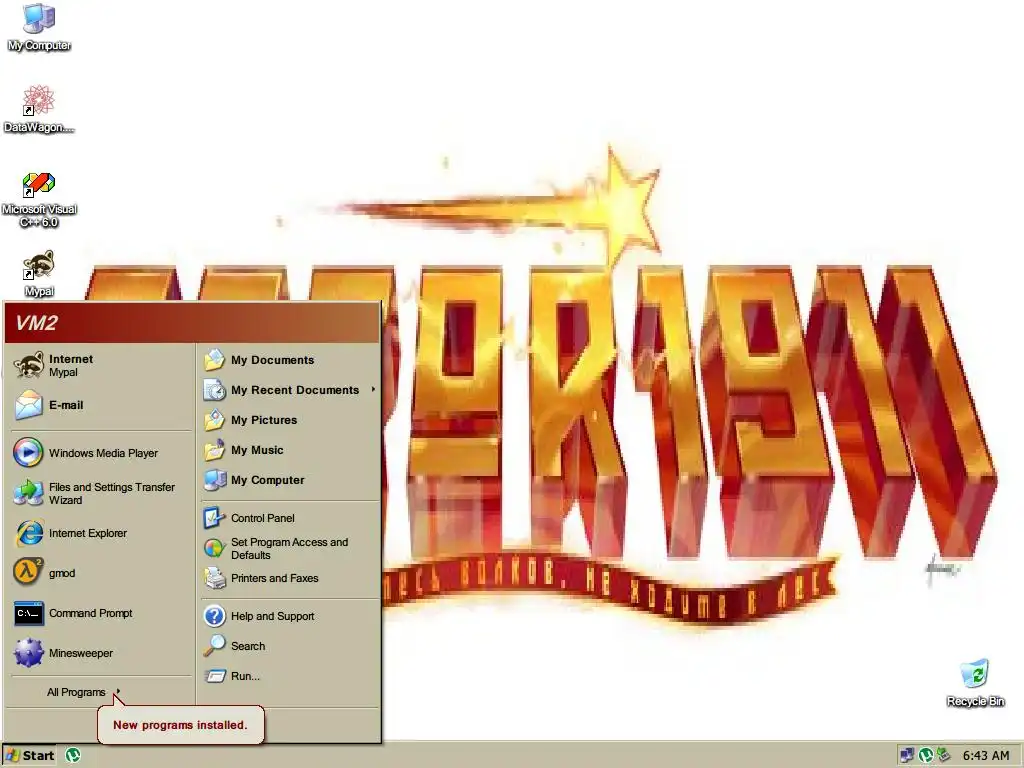Click the gmod lambda icon
1024x768 pixels.
(x=28, y=573)
